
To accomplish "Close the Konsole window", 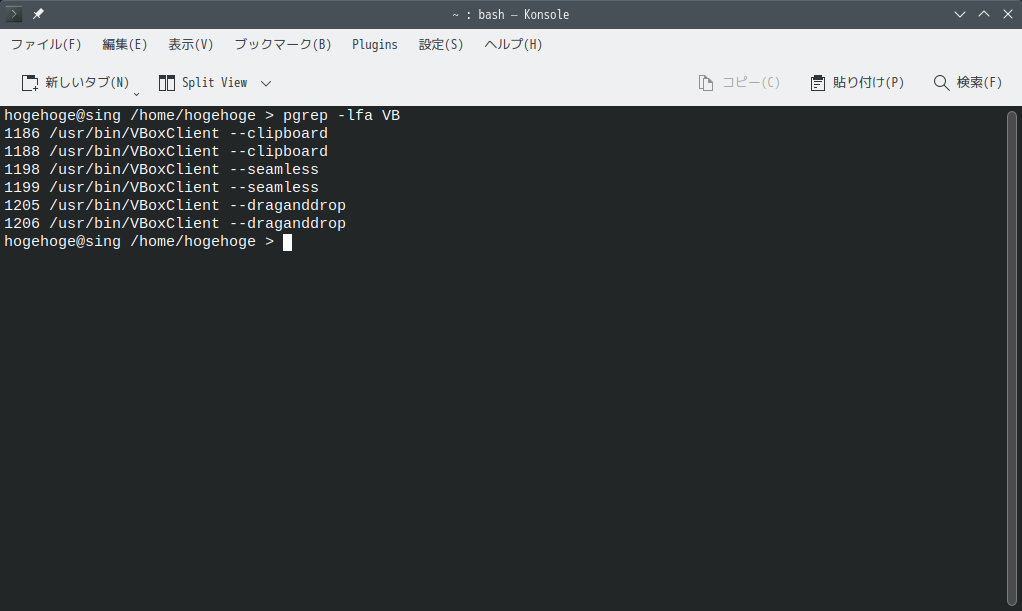I will (x=1008, y=14).
